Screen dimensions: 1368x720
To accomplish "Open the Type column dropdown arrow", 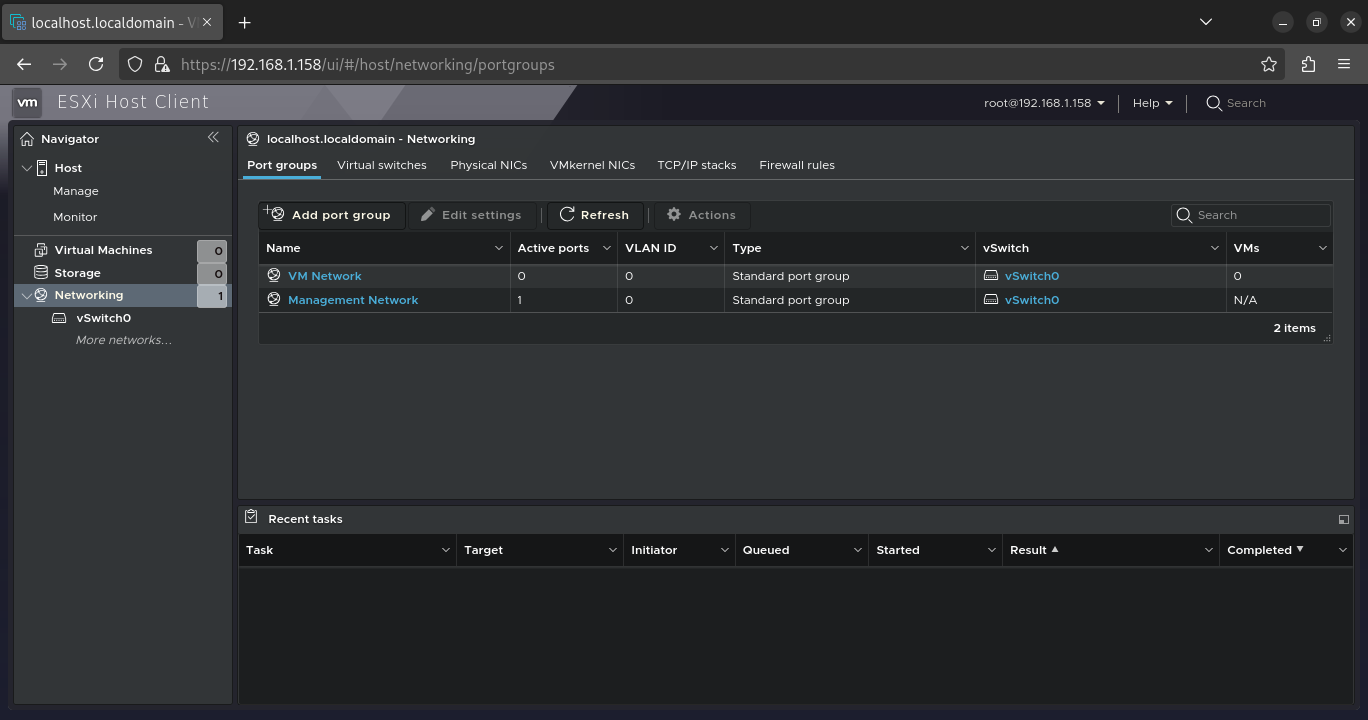I will (x=964, y=248).
